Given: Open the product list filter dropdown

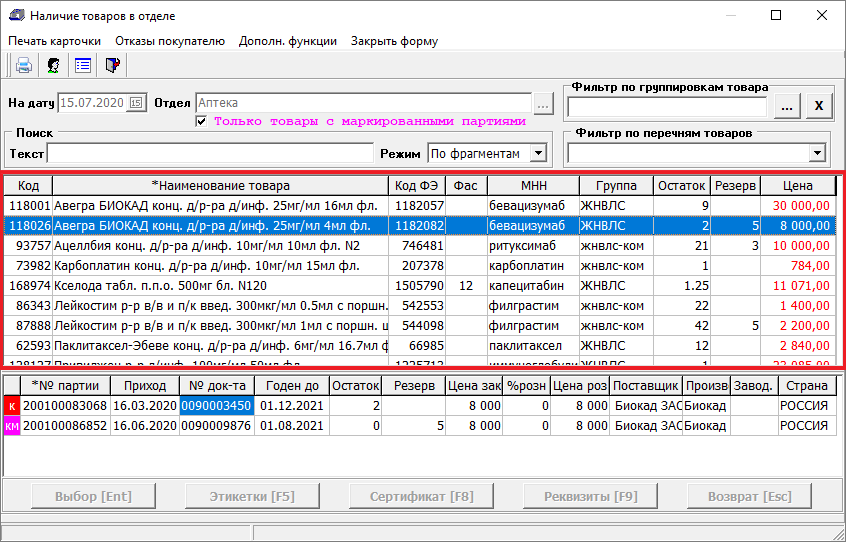Looking at the screenshot, I should point(817,153).
